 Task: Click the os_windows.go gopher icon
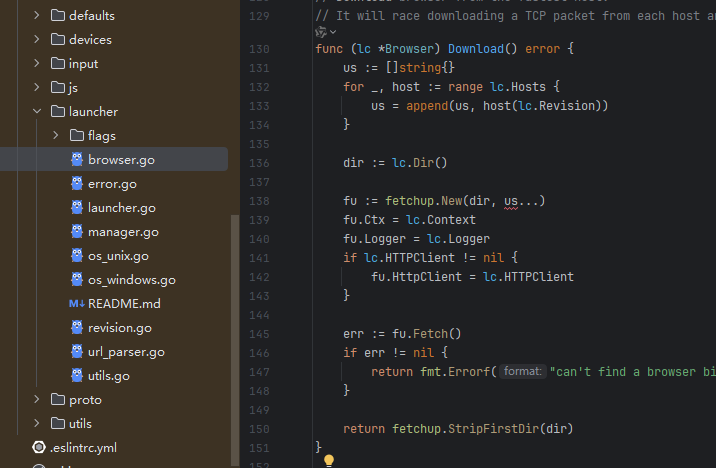[x=77, y=280]
